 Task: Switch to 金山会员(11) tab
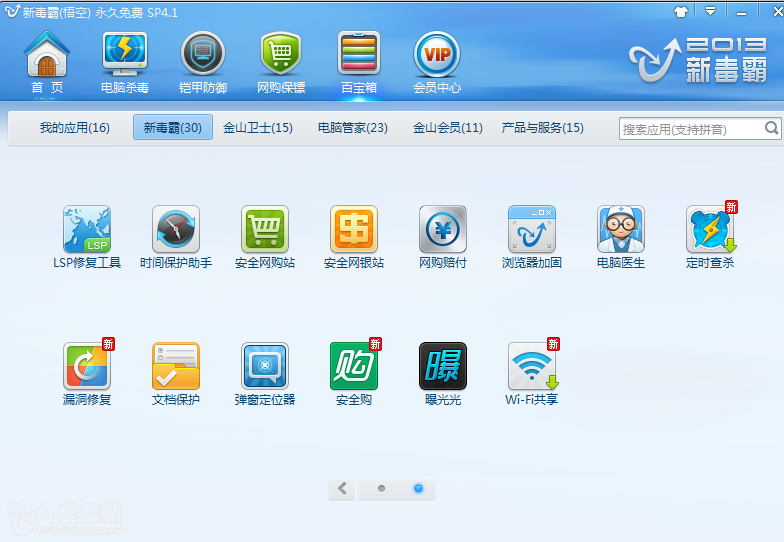tap(448, 128)
